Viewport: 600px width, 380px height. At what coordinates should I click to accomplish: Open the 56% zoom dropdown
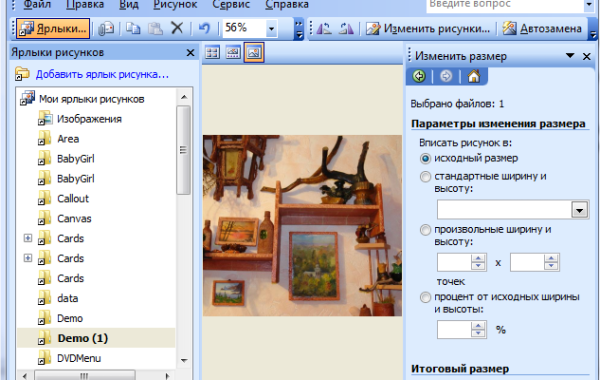(271, 29)
